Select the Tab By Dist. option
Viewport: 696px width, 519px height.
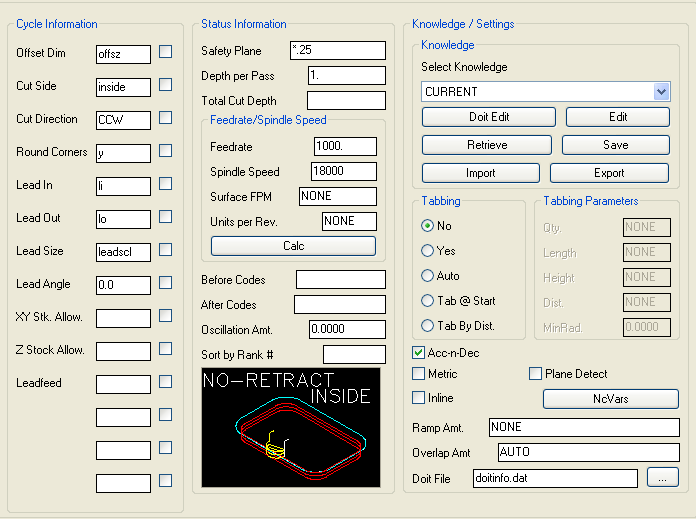(x=427, y=326)
